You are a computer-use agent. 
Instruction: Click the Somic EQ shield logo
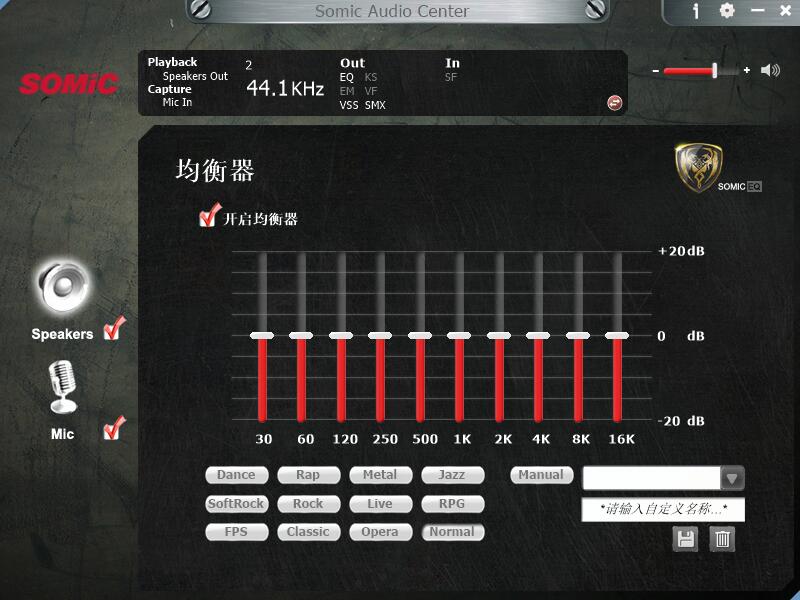[x=698, y=167]
